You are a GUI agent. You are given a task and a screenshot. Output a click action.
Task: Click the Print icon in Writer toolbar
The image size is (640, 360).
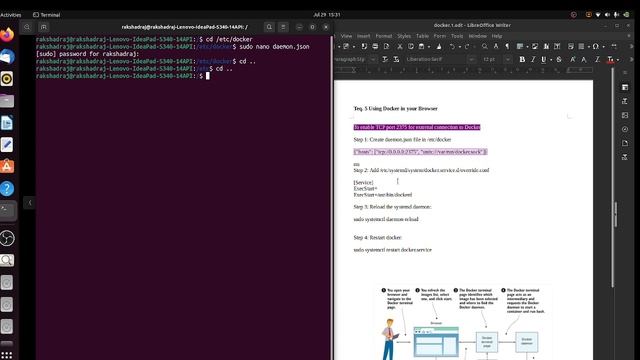coord(375,47)
